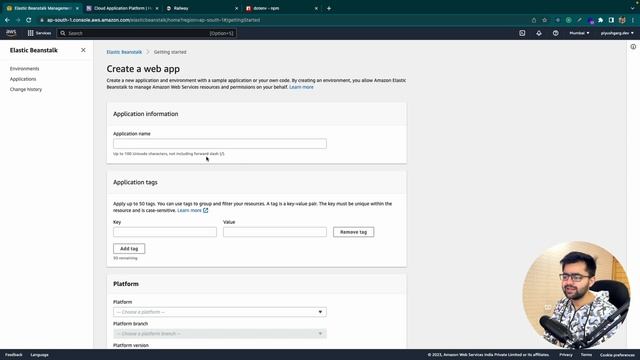The height and width of the screenshot is (360, 640).
Task: Bookmark this page with the star
Action: coord(544,20)
